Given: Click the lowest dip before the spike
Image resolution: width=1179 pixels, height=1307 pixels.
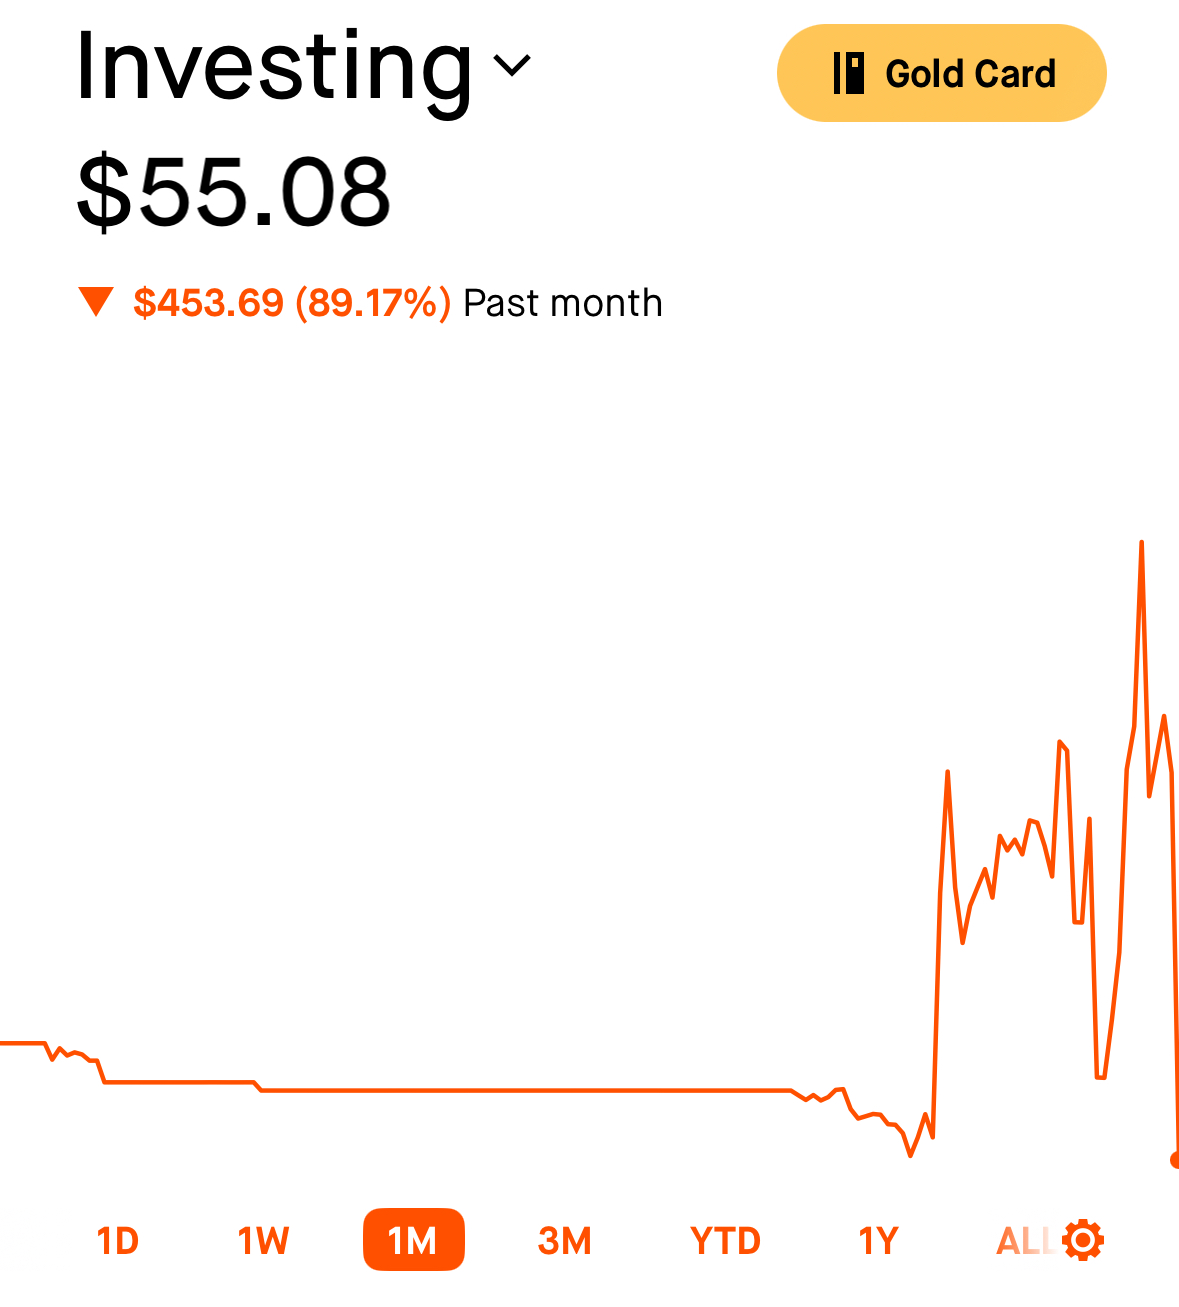Looking at the screenshot, I should pos(910,1155).
